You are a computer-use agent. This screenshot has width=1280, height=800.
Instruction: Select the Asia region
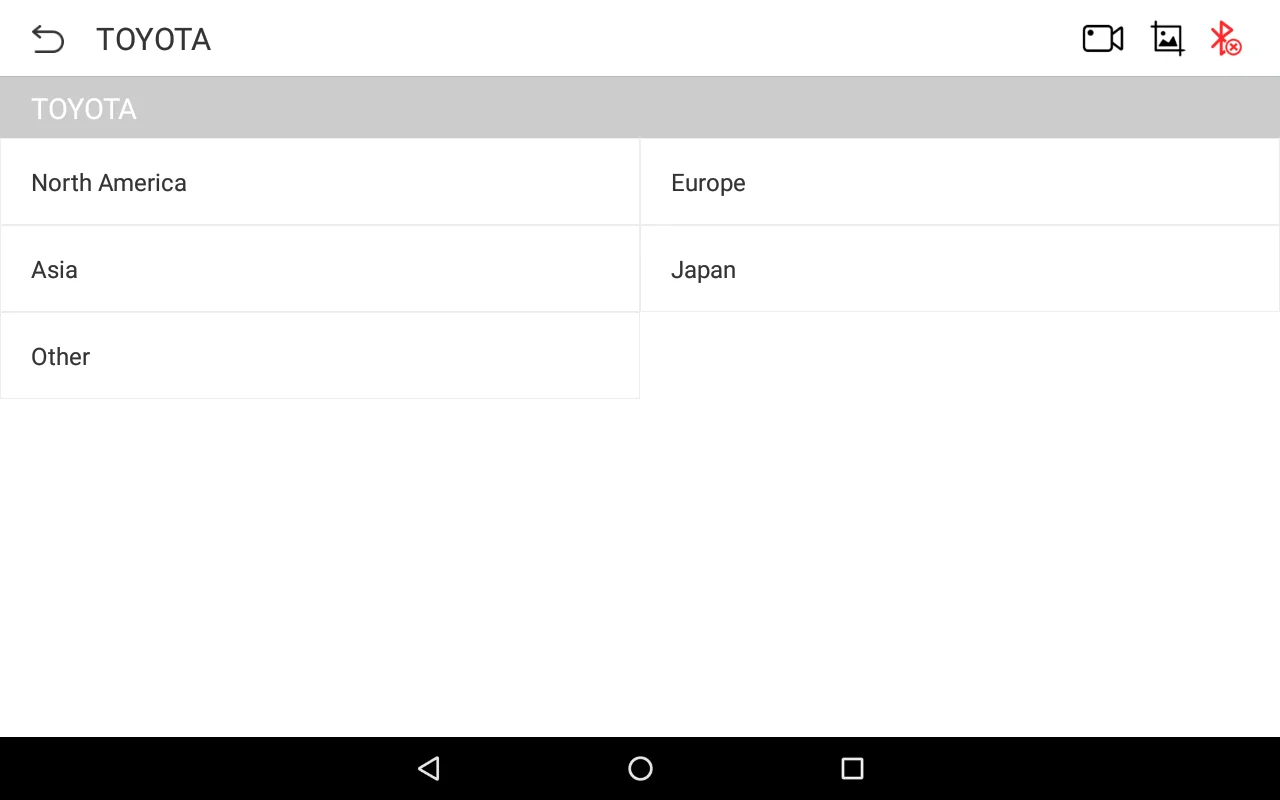[320, 269]
